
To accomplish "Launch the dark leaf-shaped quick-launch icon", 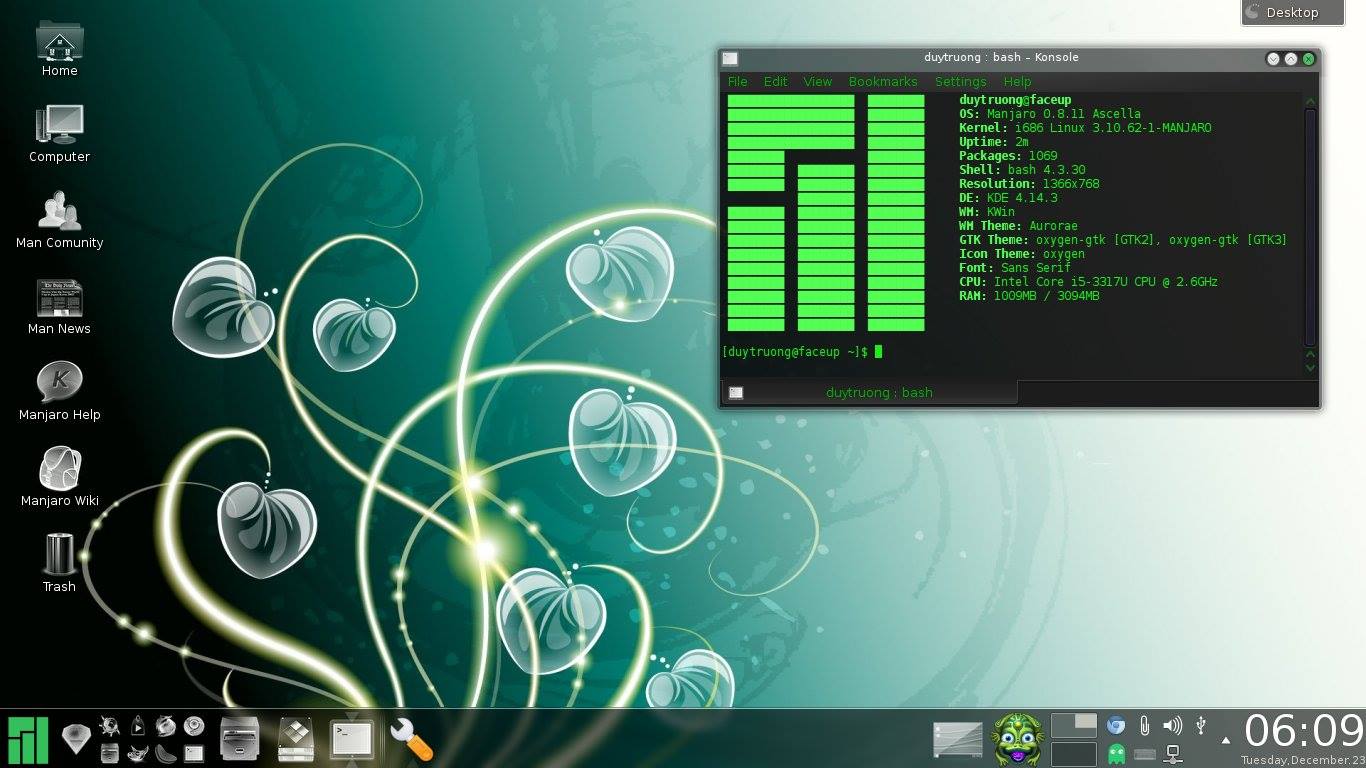I will [x=166, y=753].
